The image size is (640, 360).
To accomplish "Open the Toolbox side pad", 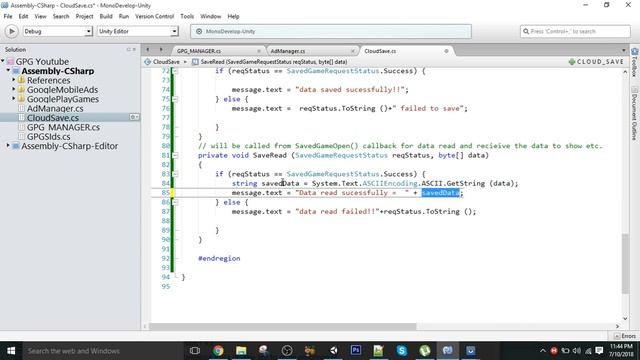I will point(635,62).
